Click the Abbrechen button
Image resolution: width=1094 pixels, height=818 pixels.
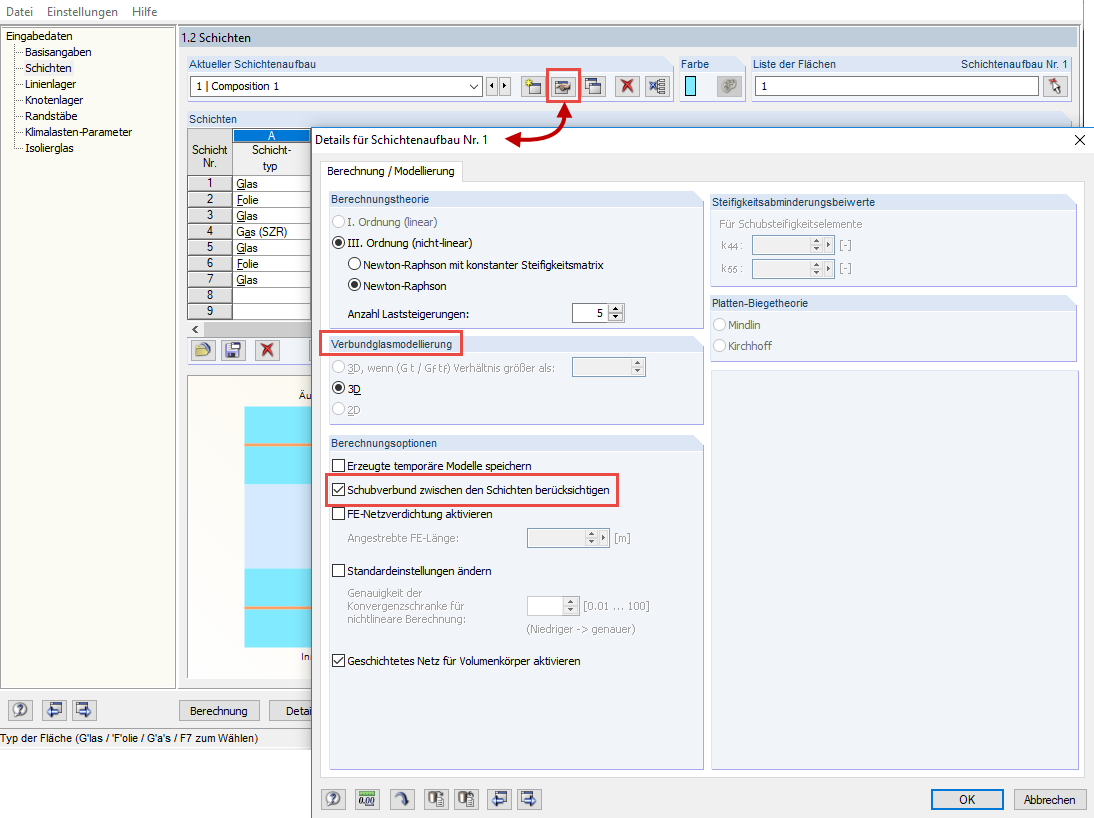[1049, 799]
